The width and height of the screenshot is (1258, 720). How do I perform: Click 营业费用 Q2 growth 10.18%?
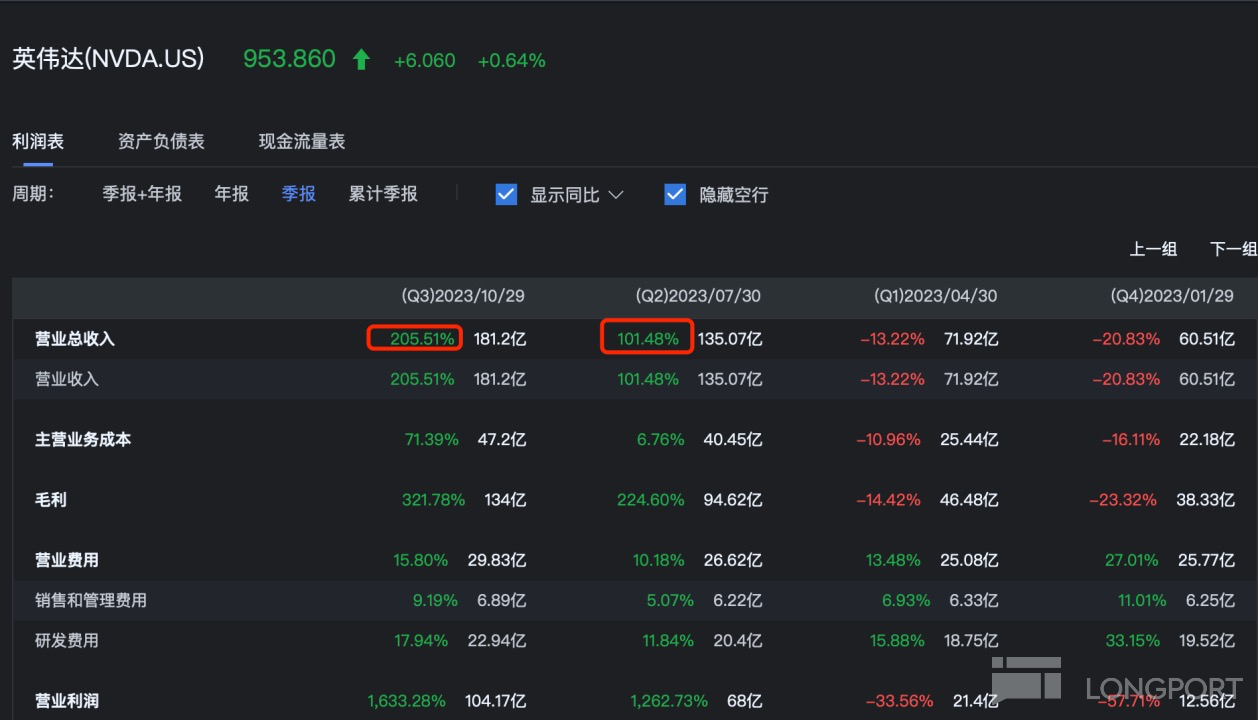pos(659,560)
